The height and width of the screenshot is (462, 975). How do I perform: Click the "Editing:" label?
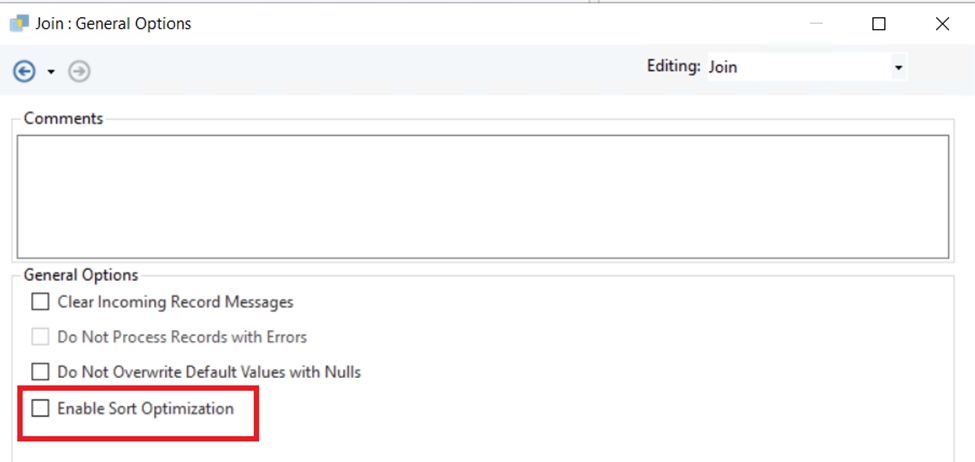pos(673,67)
